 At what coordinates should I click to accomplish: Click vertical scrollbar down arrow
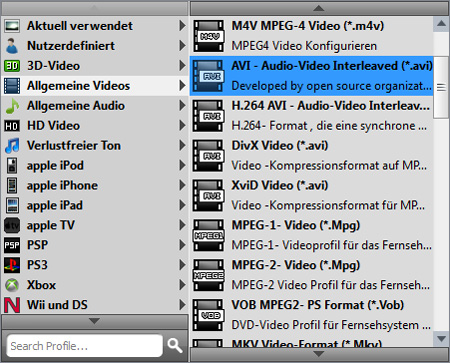(441, 339)
